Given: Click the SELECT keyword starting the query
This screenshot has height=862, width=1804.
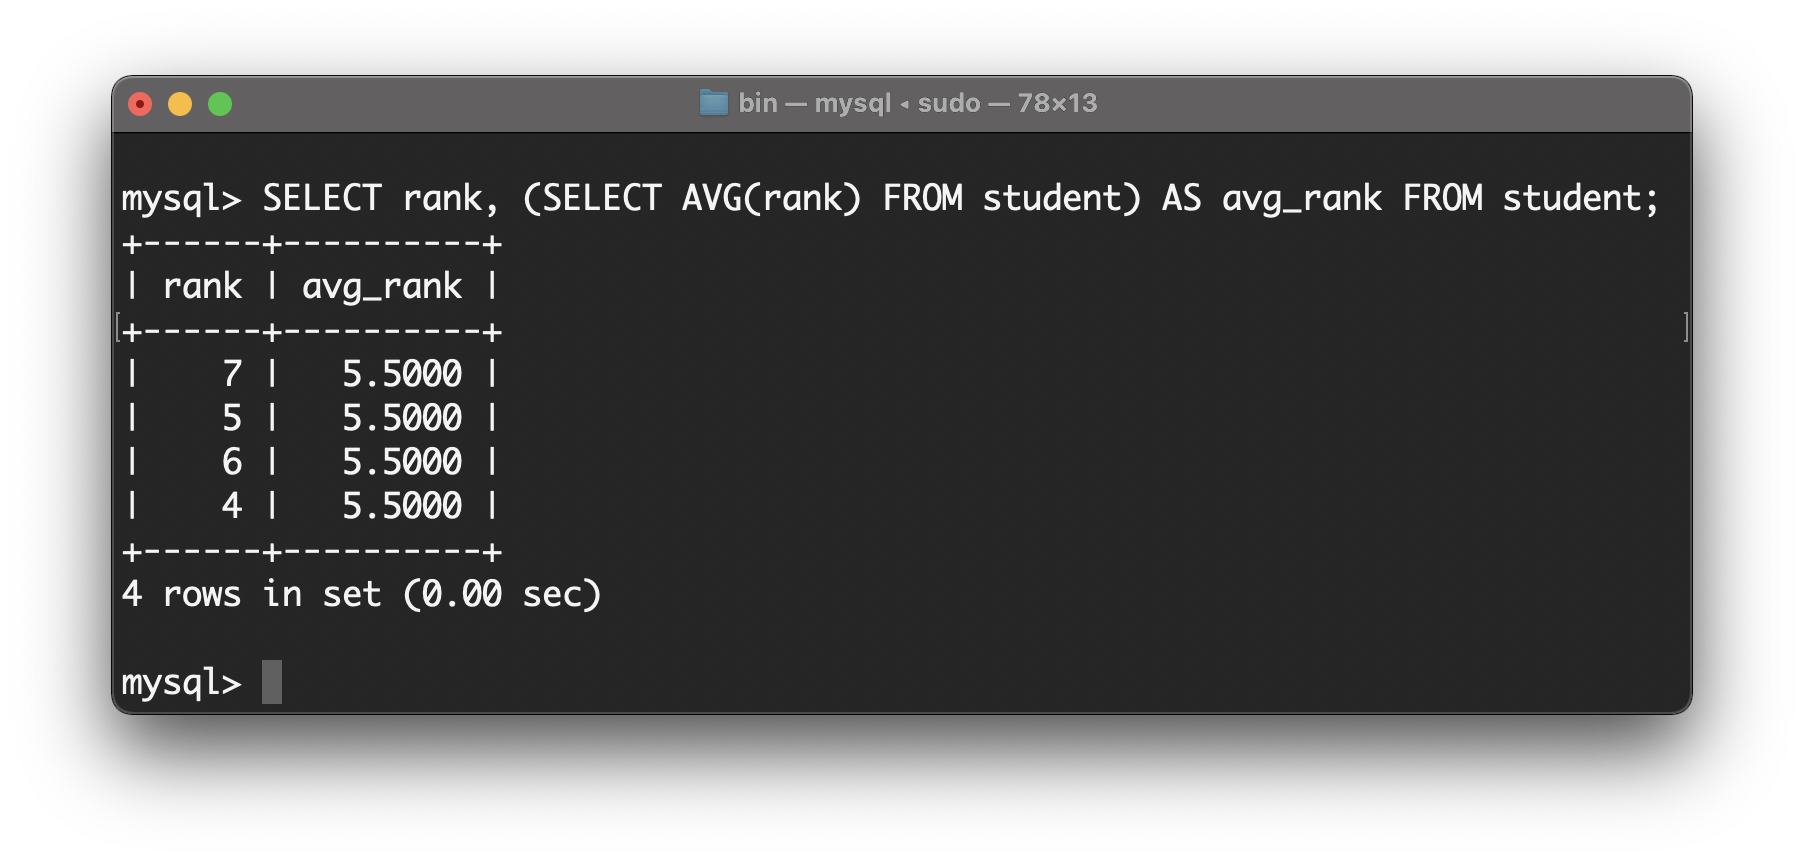Looking at the screenshot, I should [x=322, y=198].
